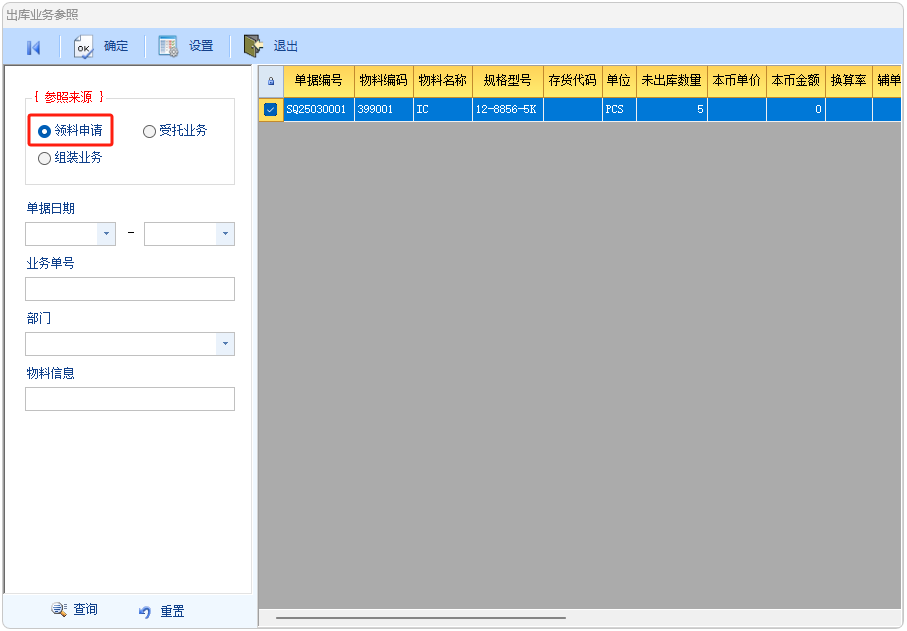Click the horizontal scrollbar at grid bottom
The height and width of the screenshot is (631, 907).
point(421,618)
